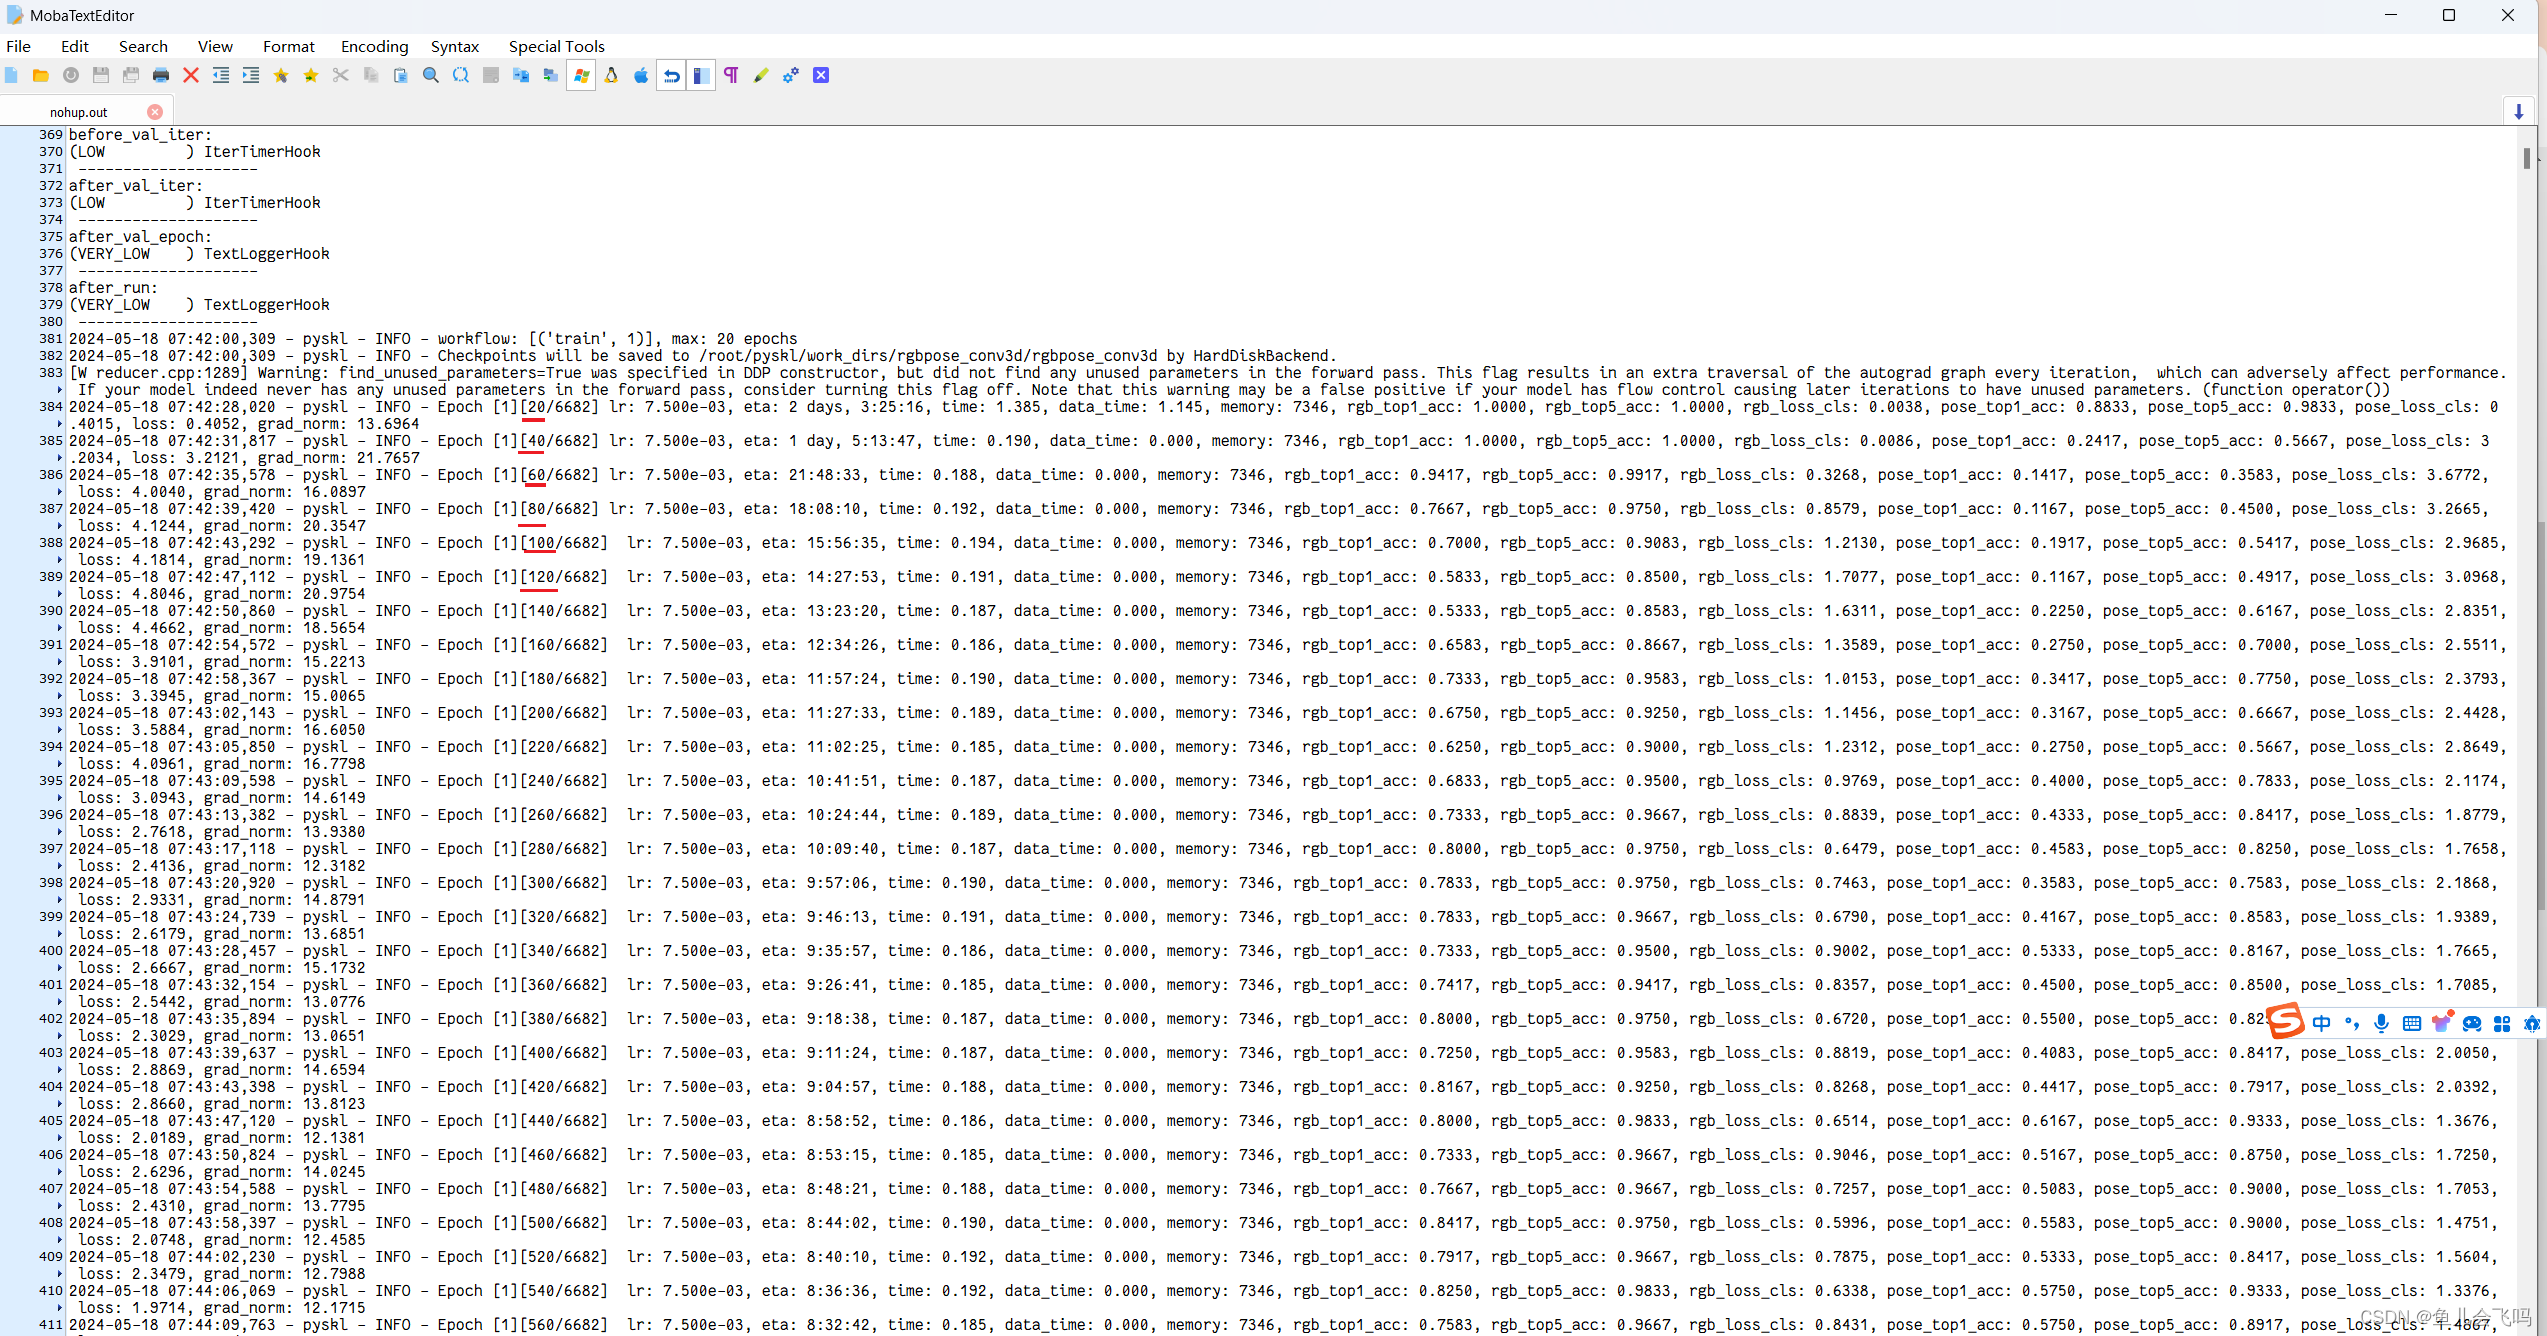Viewport: 2547px width, 1336px height.
Task: Toggle Chinese/English input on the Sogou tray bar
Action: pos(2322,1023)
